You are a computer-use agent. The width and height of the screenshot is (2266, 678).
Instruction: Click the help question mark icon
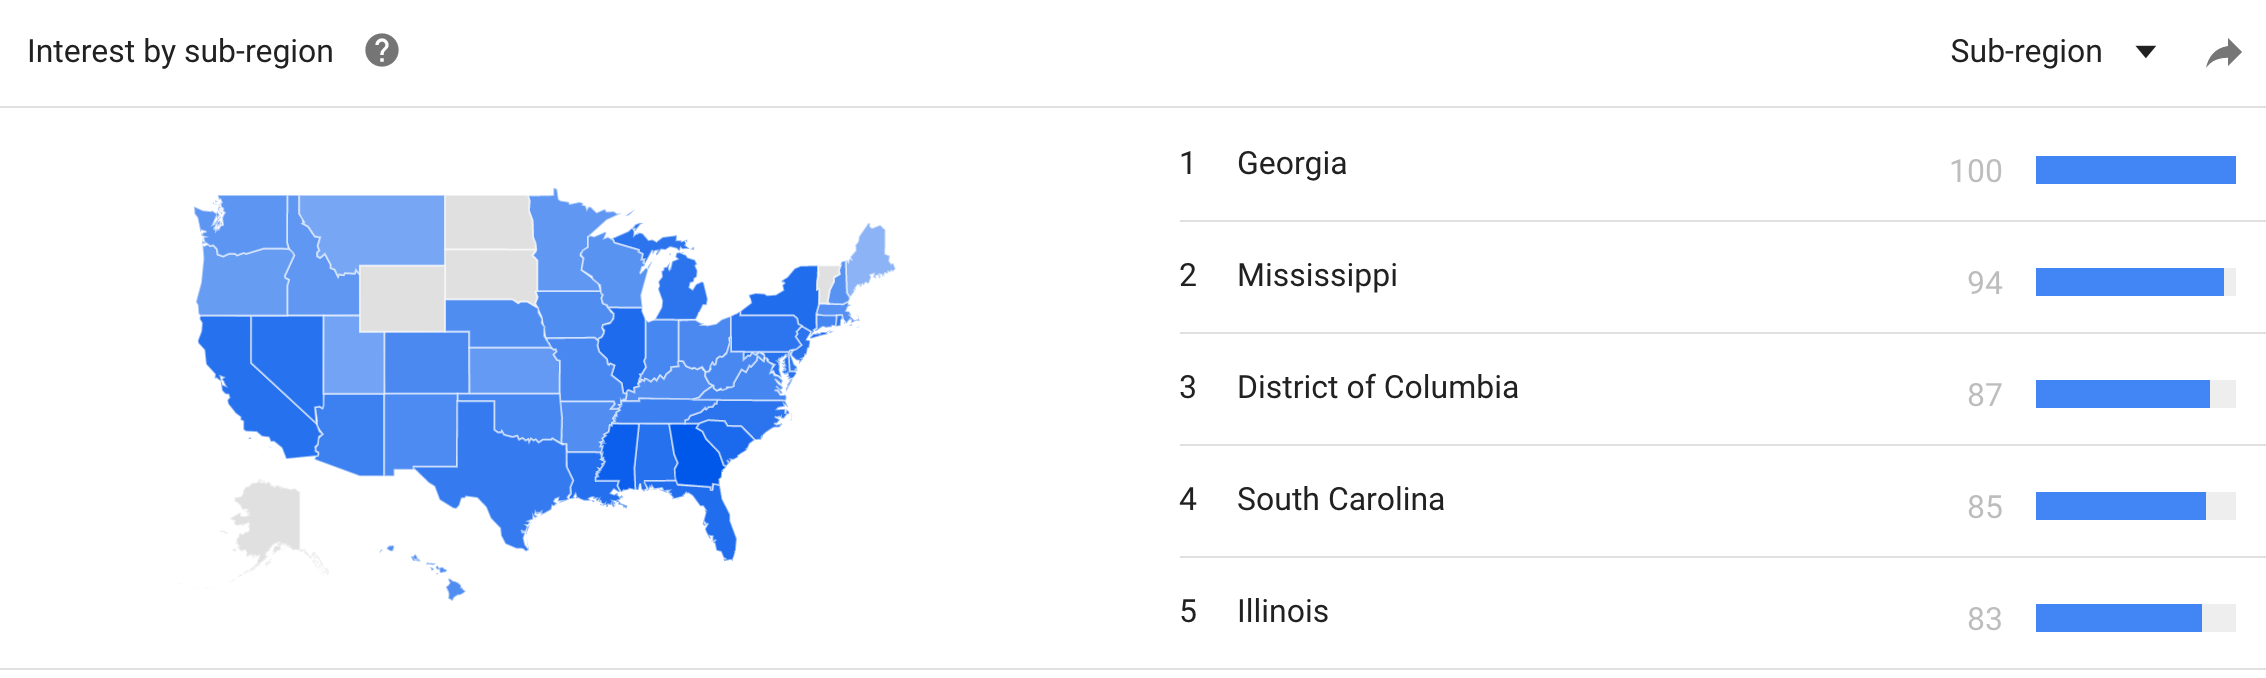coord(381,50)
